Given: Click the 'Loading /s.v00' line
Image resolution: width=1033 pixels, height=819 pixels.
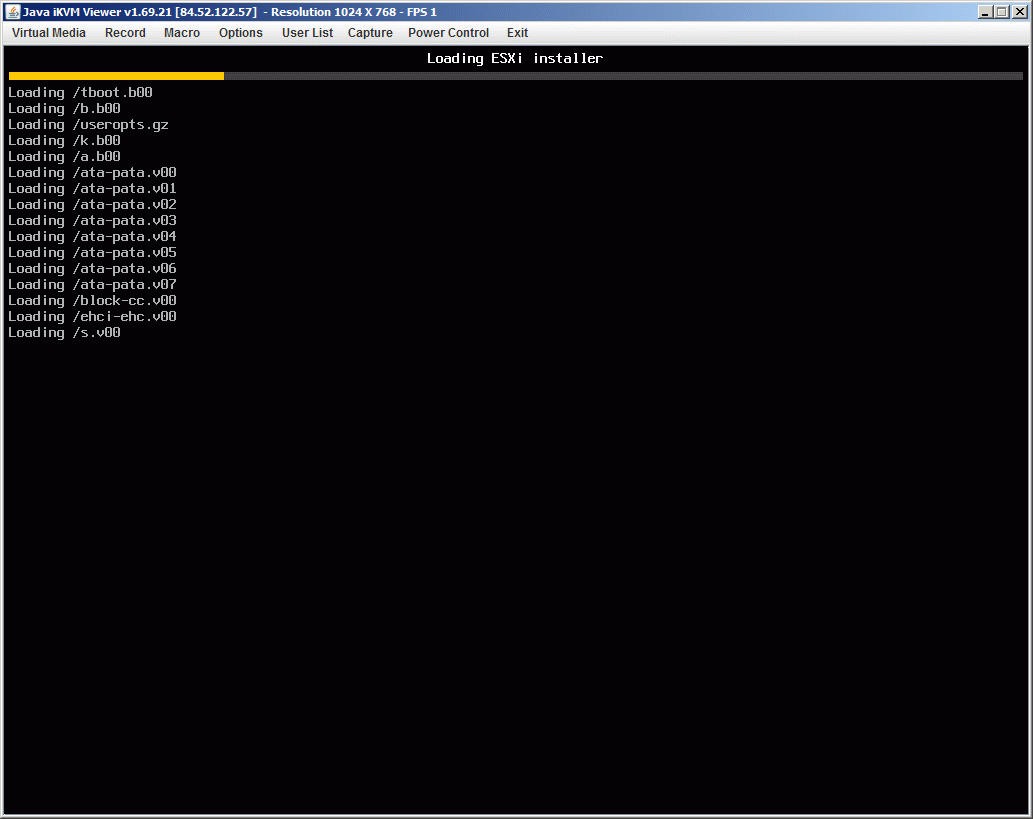Looking at the screenshot, I should (x=65, y=333).
